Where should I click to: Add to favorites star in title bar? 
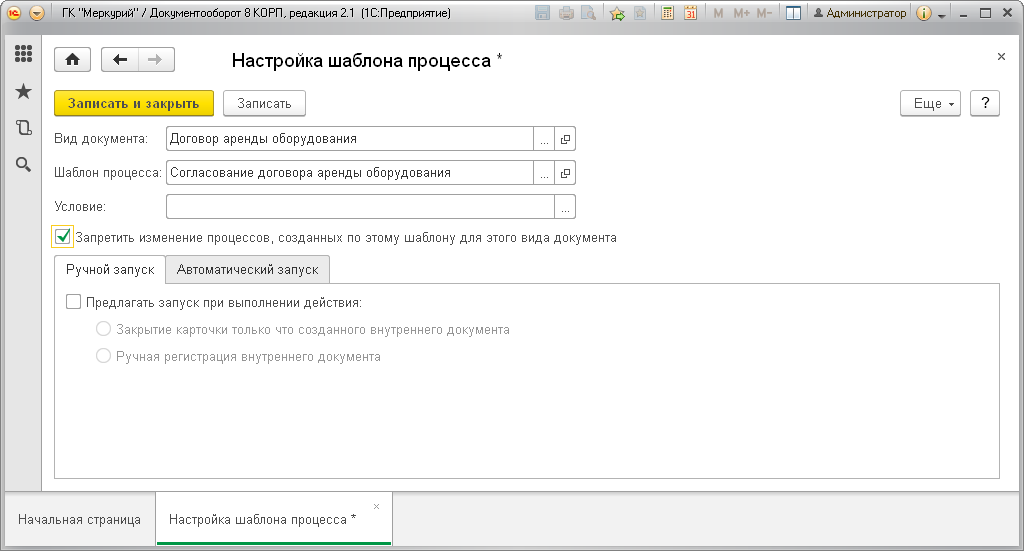[x=617, y=13]
